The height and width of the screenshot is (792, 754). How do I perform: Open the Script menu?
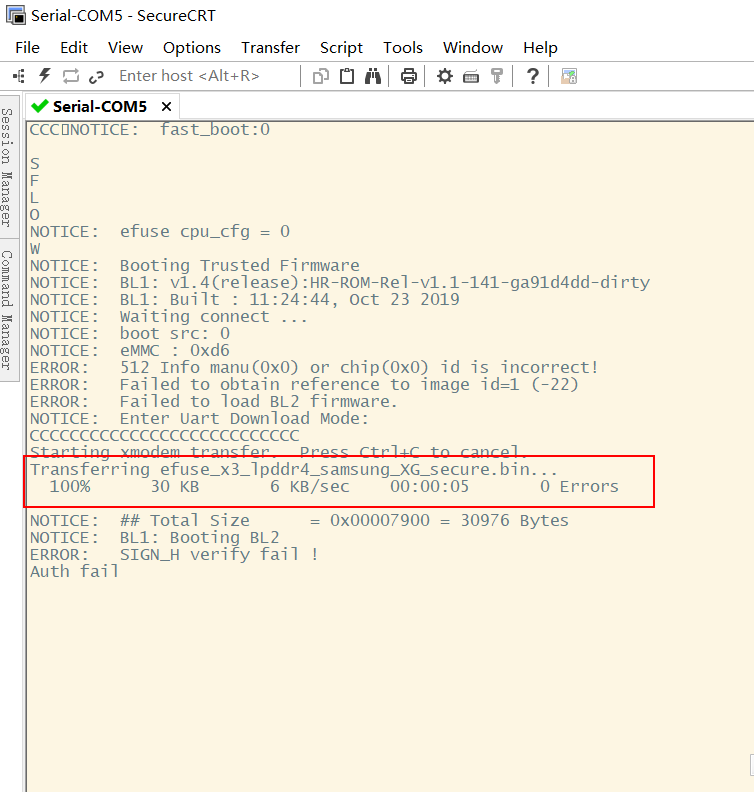point(341,48)
